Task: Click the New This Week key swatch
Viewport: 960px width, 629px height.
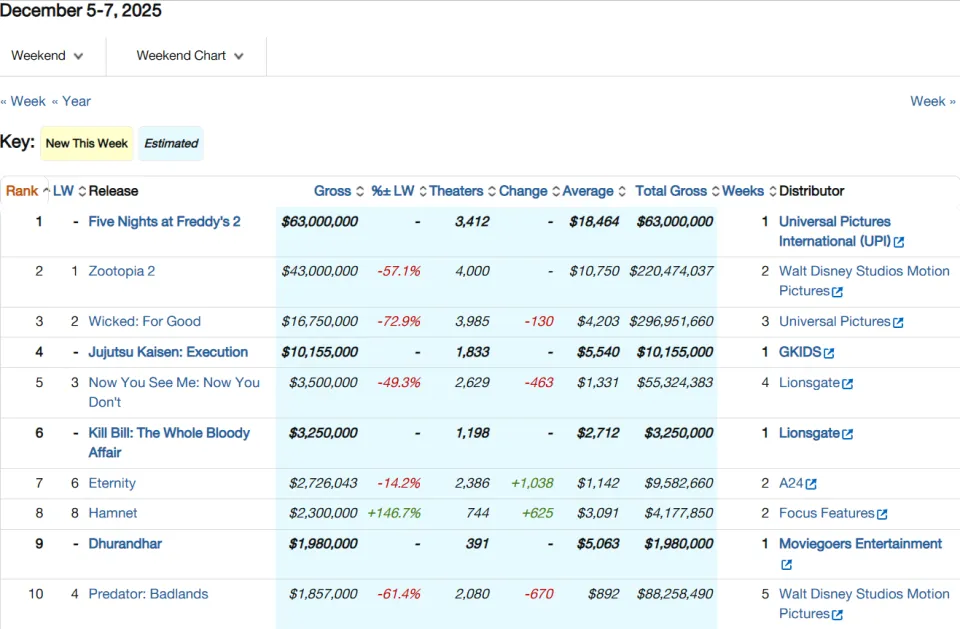Action: point(87,143)
